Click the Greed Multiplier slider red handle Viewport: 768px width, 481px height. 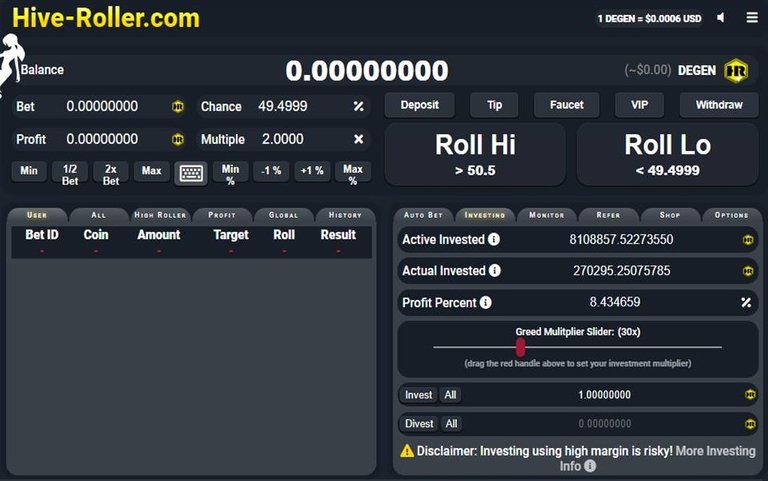(520, 347)
